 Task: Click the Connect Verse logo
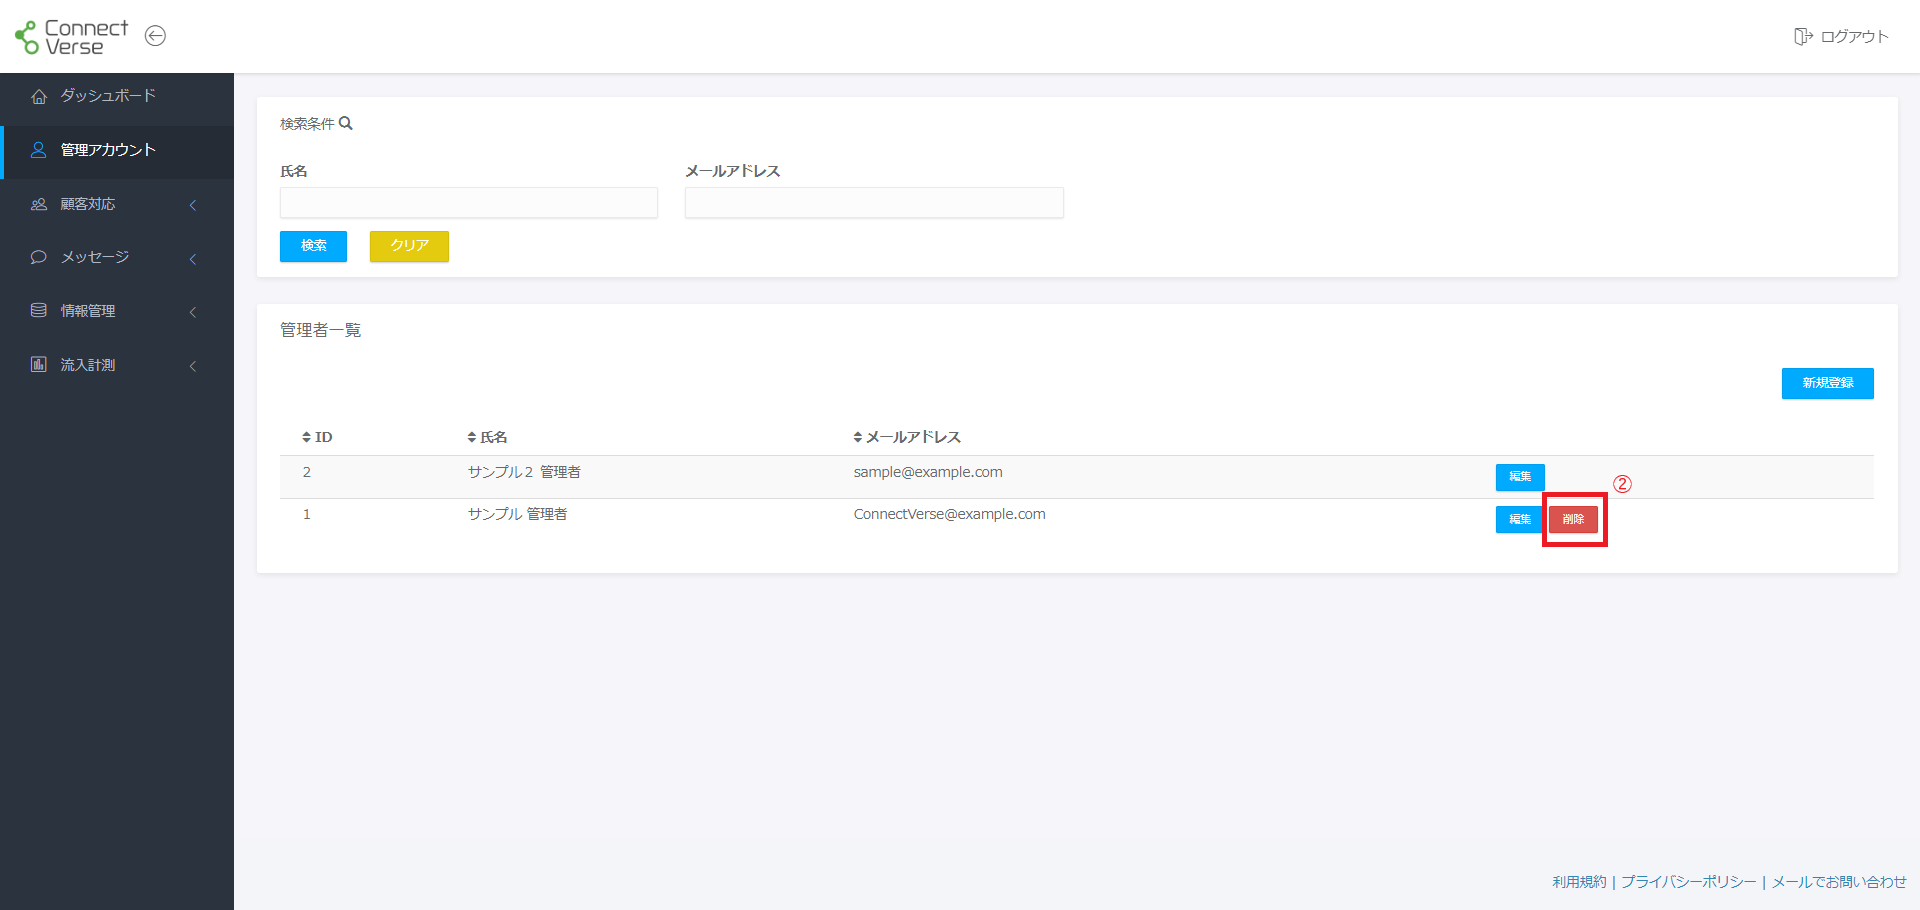pos(72,37)
